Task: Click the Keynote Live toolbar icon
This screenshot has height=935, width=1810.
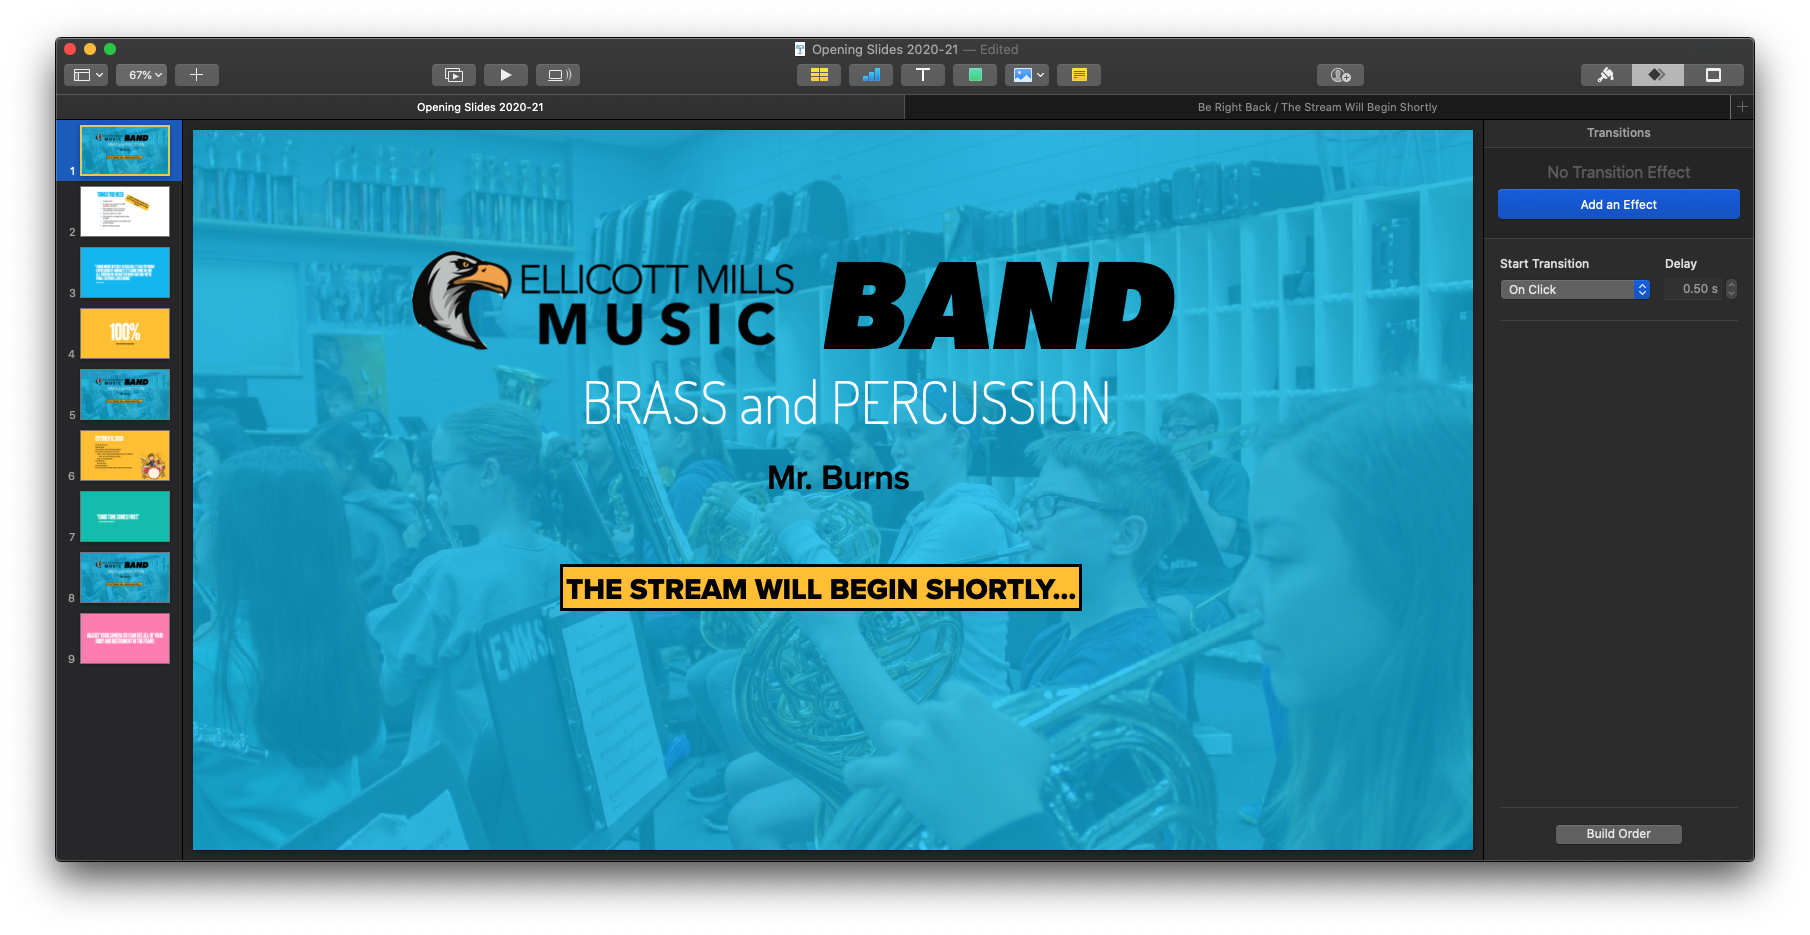Action: click(558, 75)
